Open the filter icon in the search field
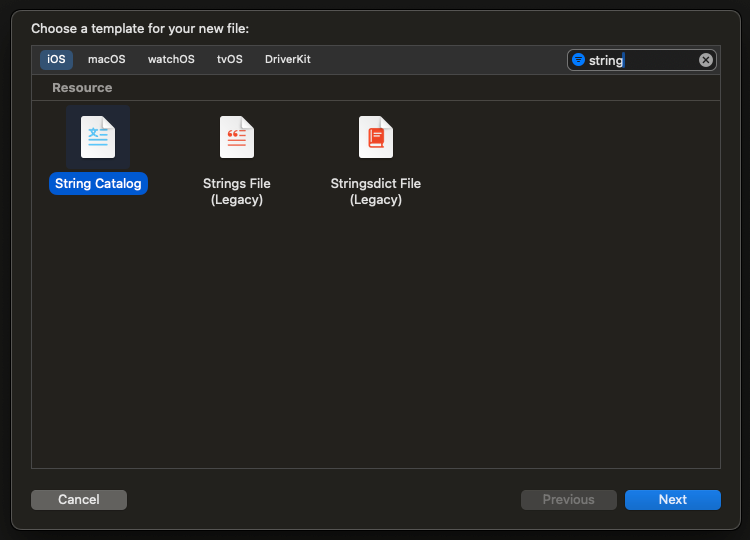Screen dimensions: 750x540 (x=578, y=60)
